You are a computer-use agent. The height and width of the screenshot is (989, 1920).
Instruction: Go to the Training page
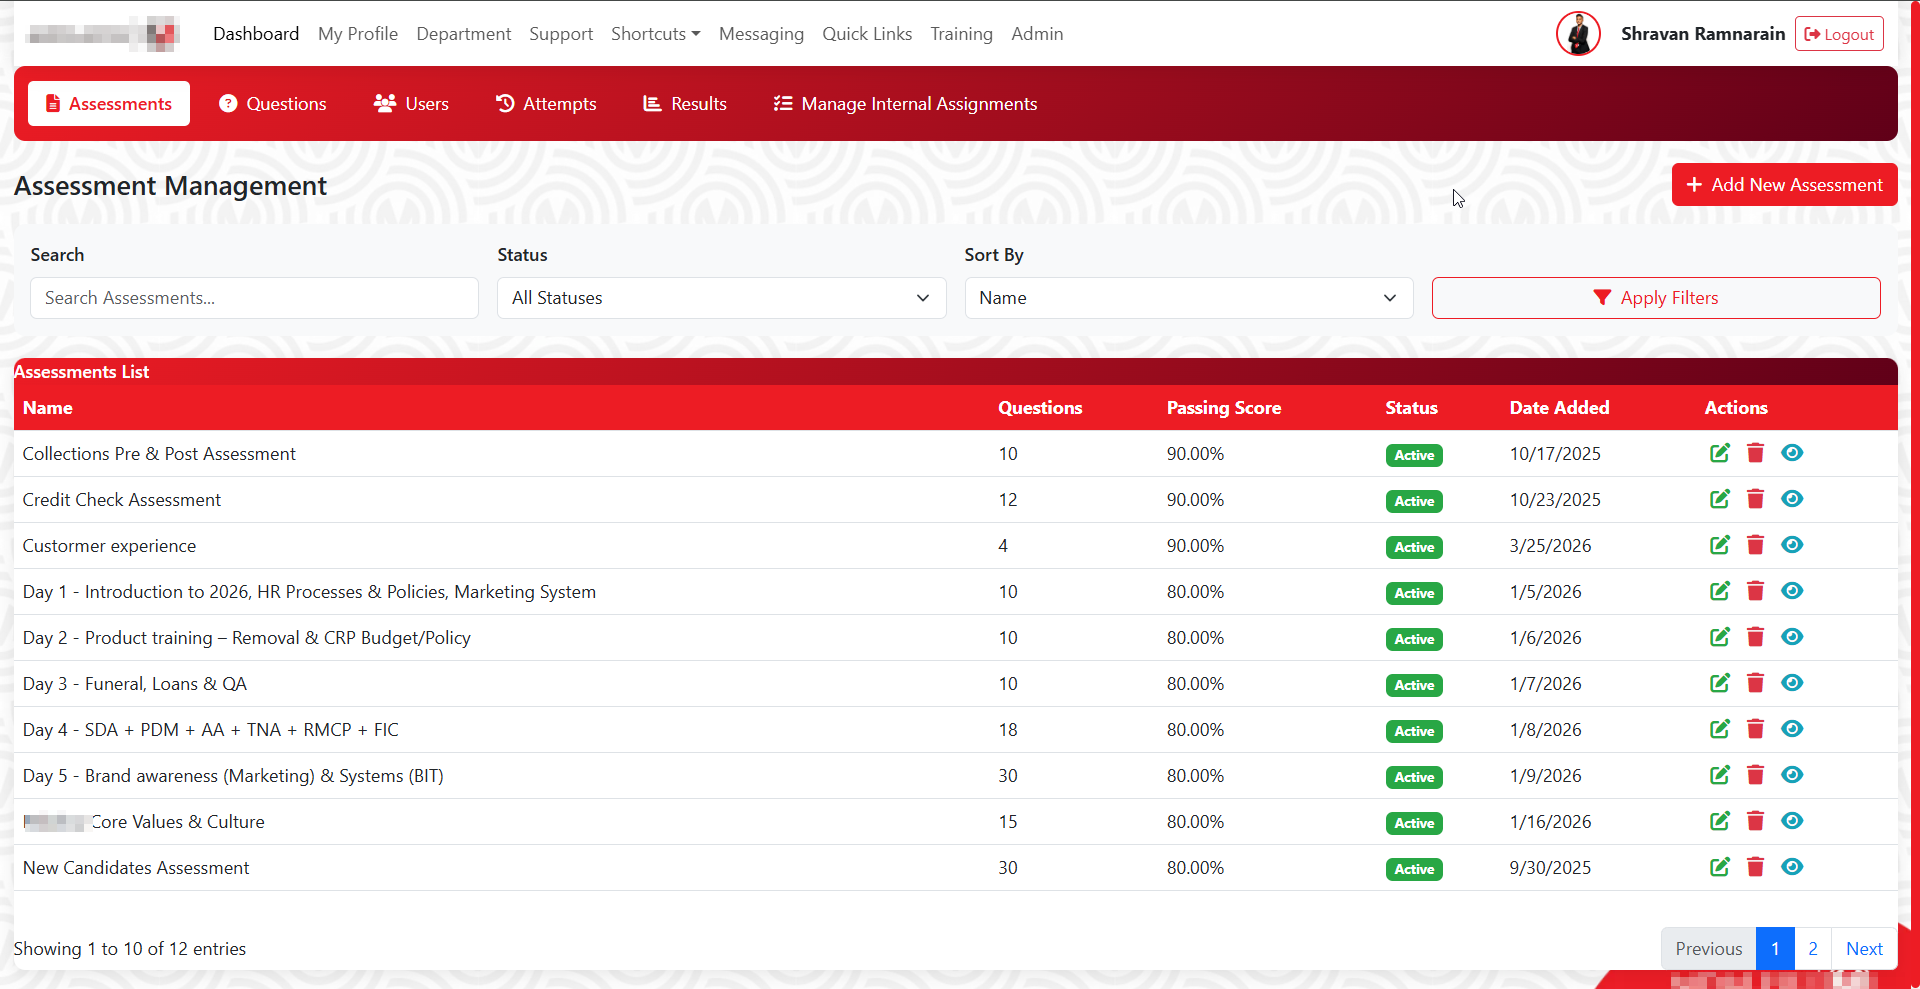961,34
